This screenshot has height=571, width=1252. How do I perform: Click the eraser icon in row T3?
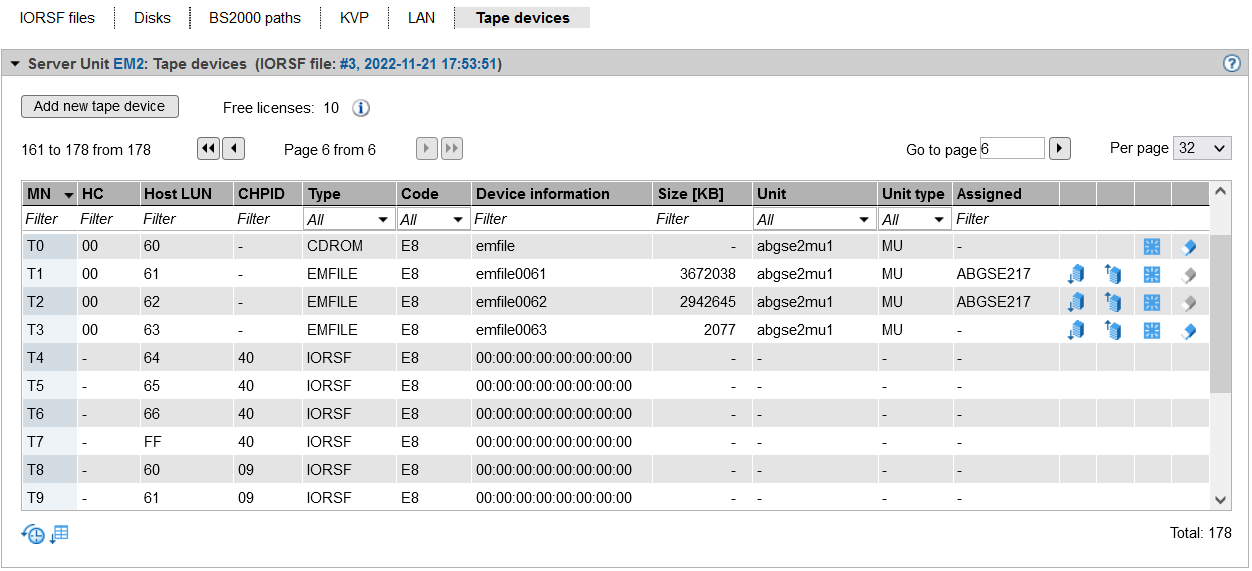click(x=1189, y=330)
